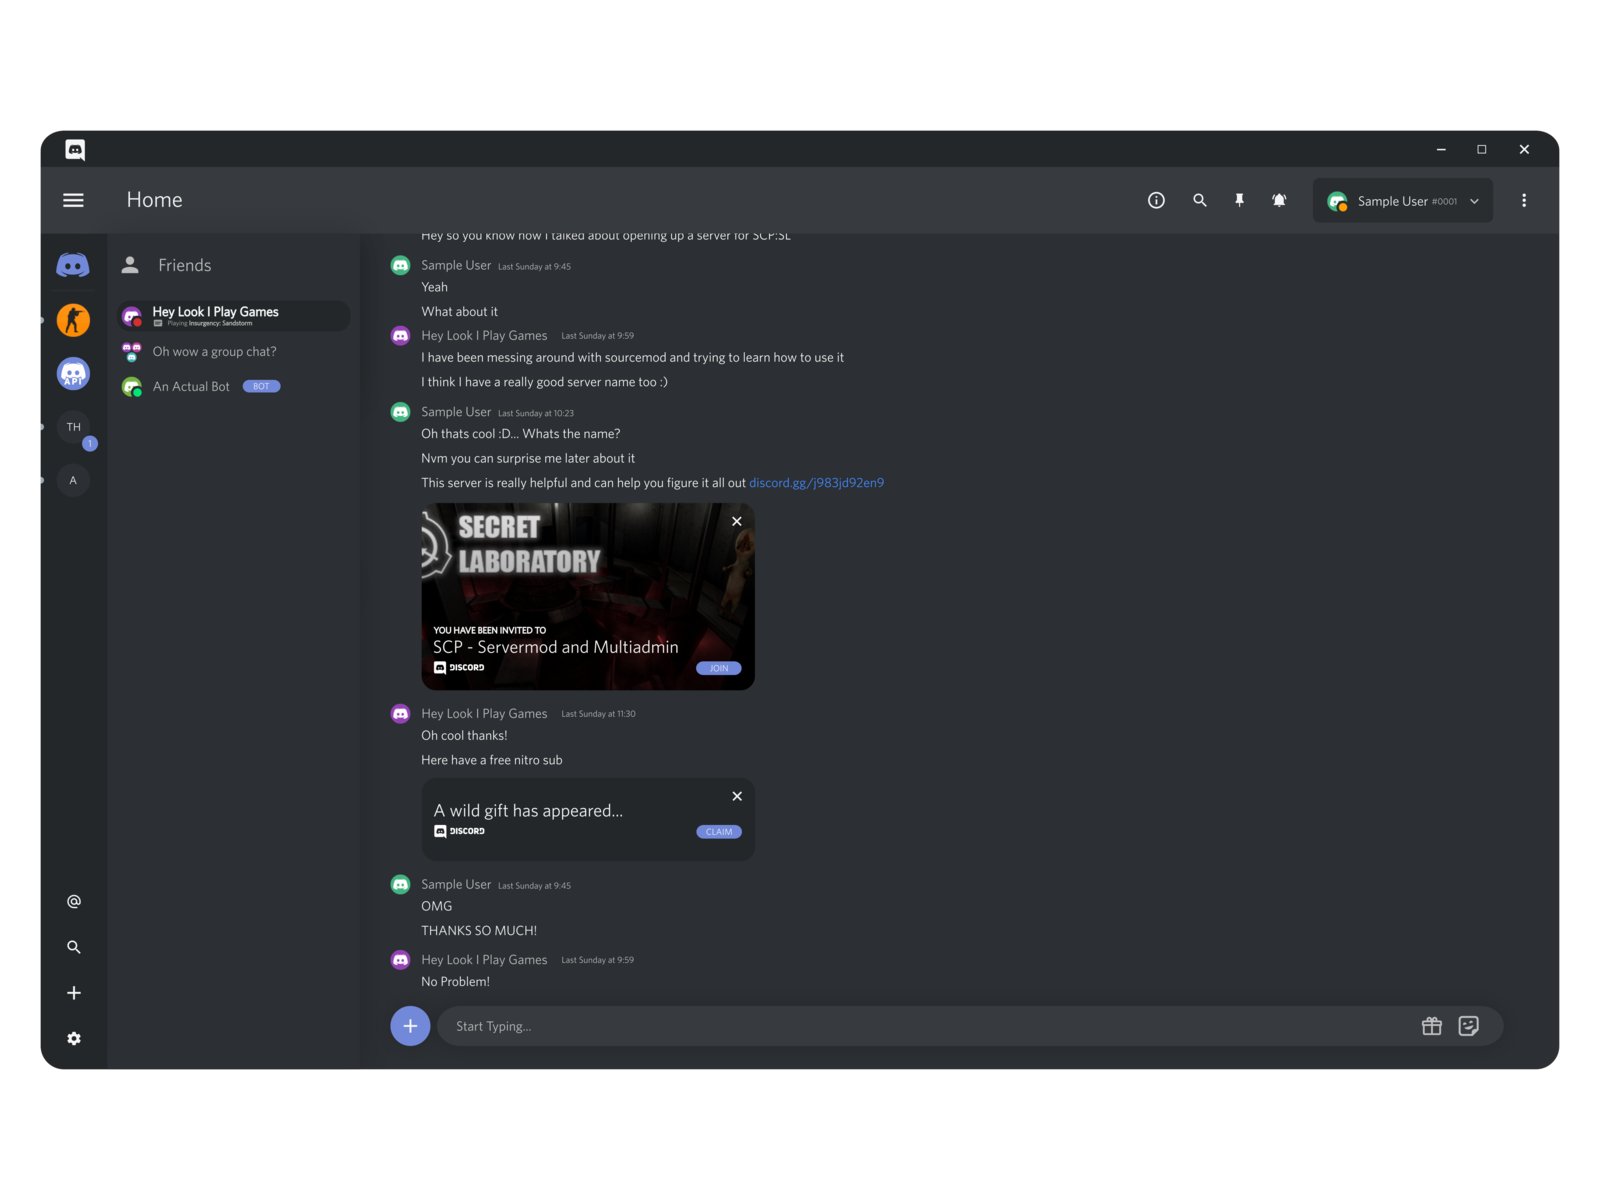Follow the discord.gg/j983jd92en9 invite link
The width and height of the screenshot is (1600, 1200).
(x=816, y=483)
